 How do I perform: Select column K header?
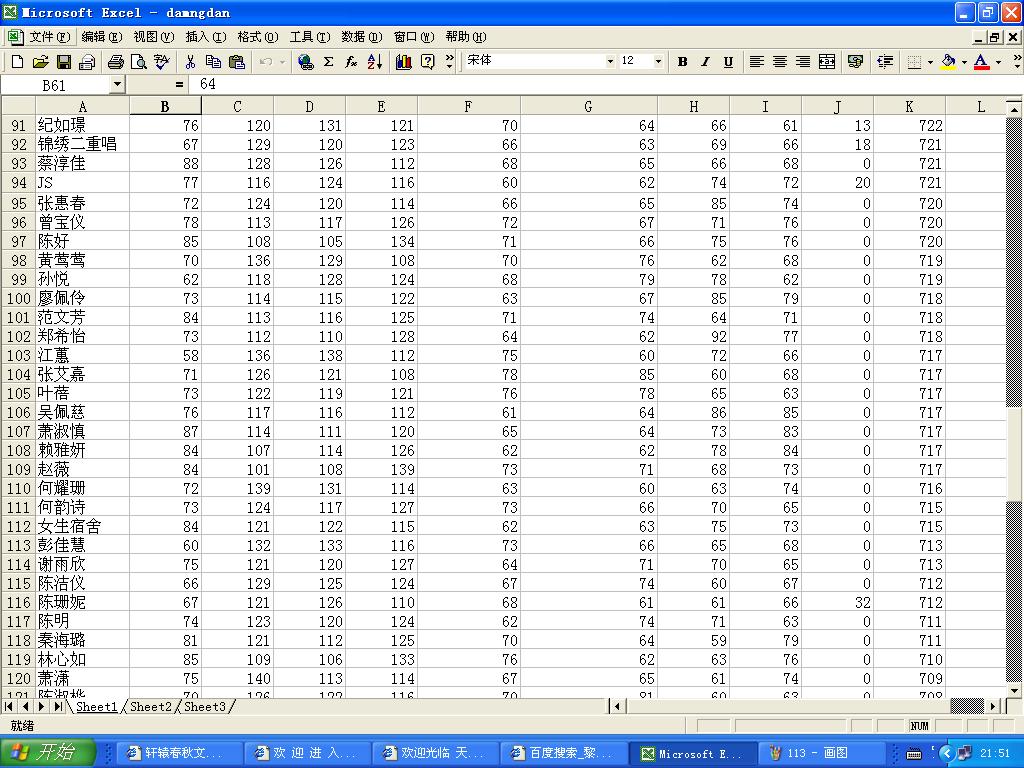909,107
